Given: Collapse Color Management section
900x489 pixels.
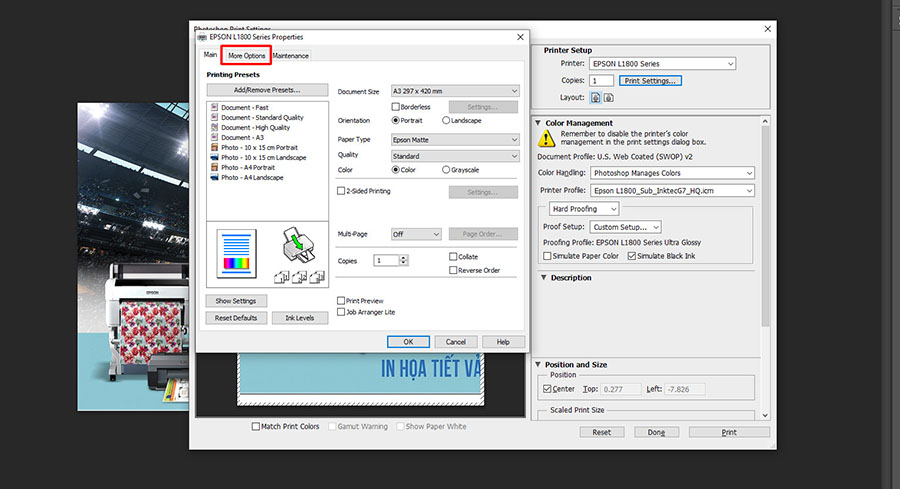Looking at the screenshot, I should click(x=538, y=123).
